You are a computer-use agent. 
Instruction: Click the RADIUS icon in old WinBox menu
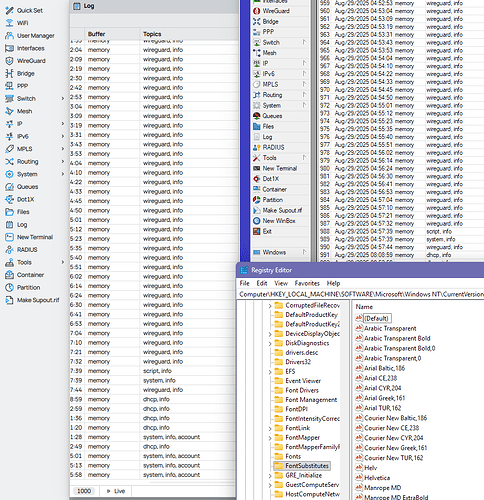(x=256, y=147)
